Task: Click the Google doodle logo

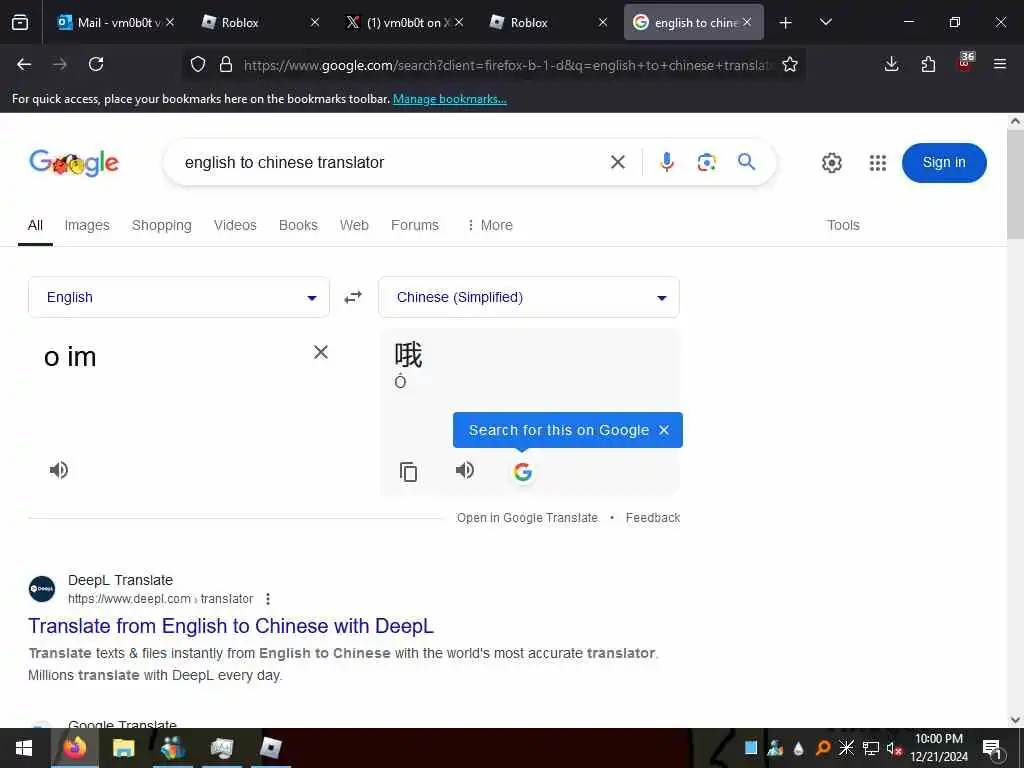Action: click(74, 163)
